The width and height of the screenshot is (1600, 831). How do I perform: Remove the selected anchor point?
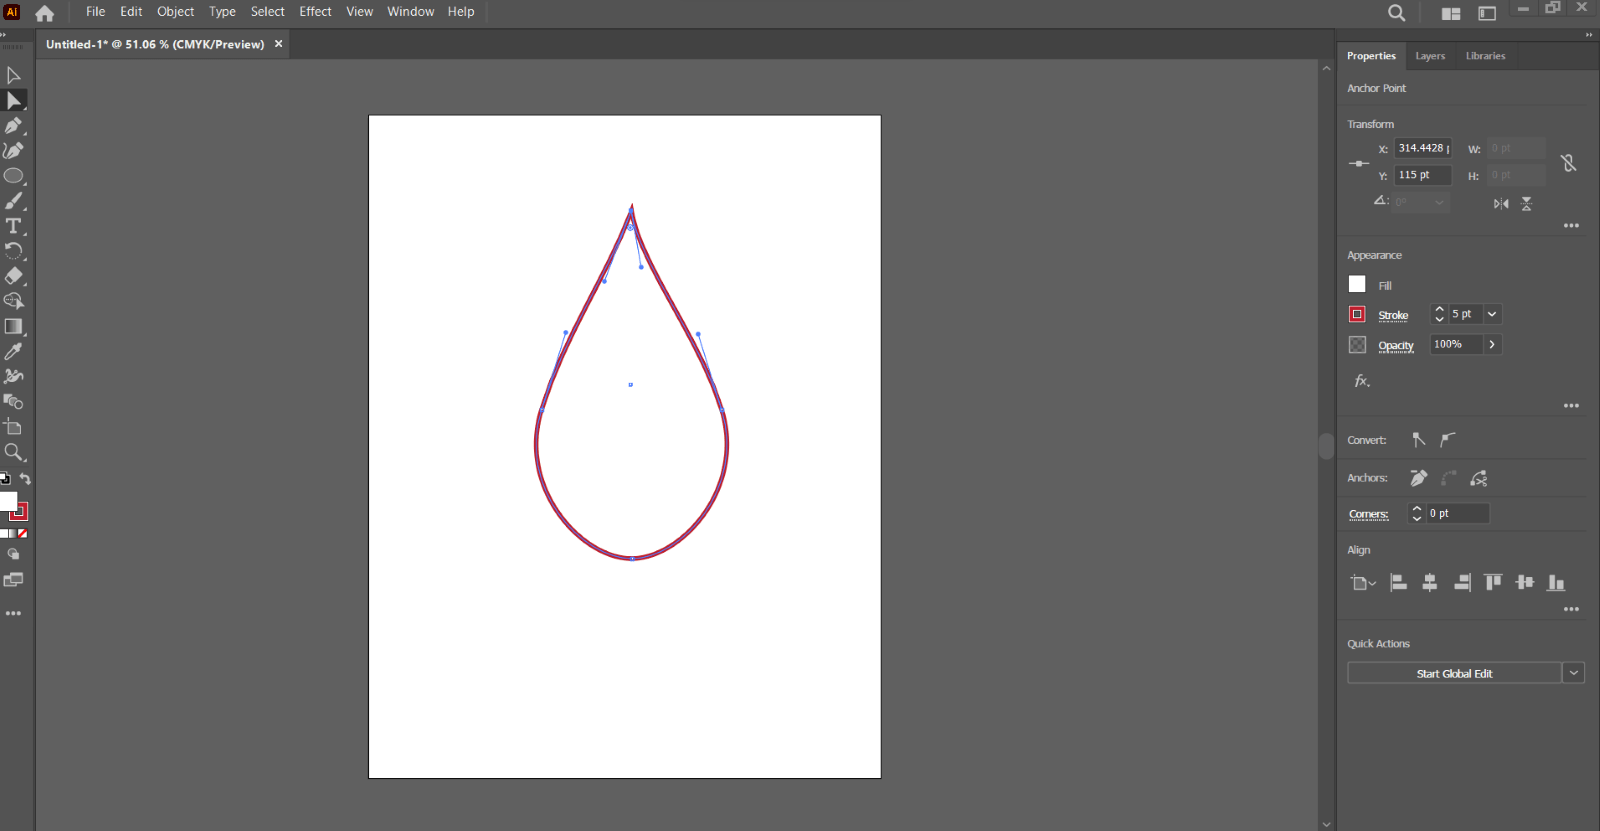(1419, 478)
